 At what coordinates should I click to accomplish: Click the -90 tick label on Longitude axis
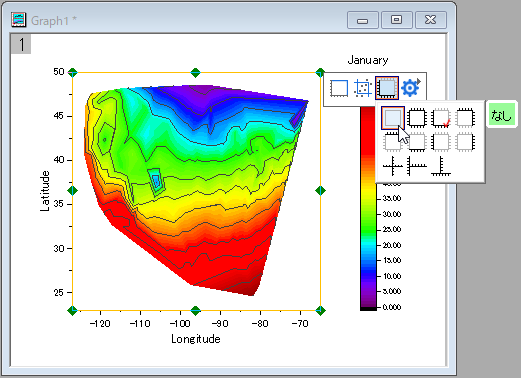coord(220,323)
